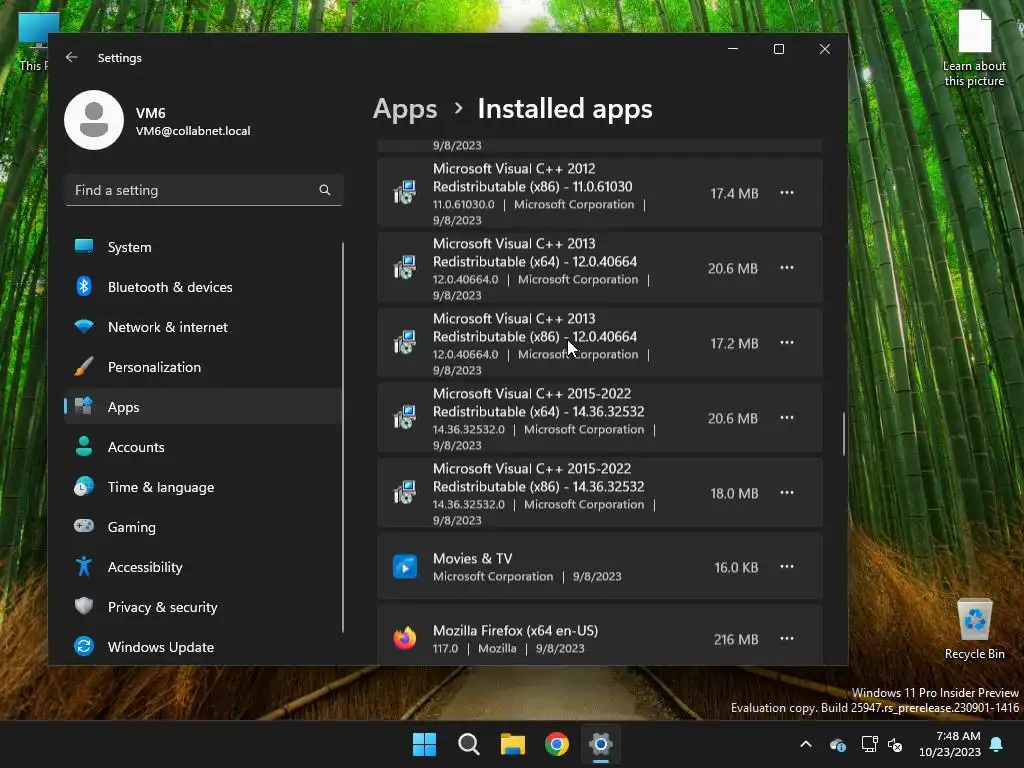Open the notification bell

tap(997, 744)
